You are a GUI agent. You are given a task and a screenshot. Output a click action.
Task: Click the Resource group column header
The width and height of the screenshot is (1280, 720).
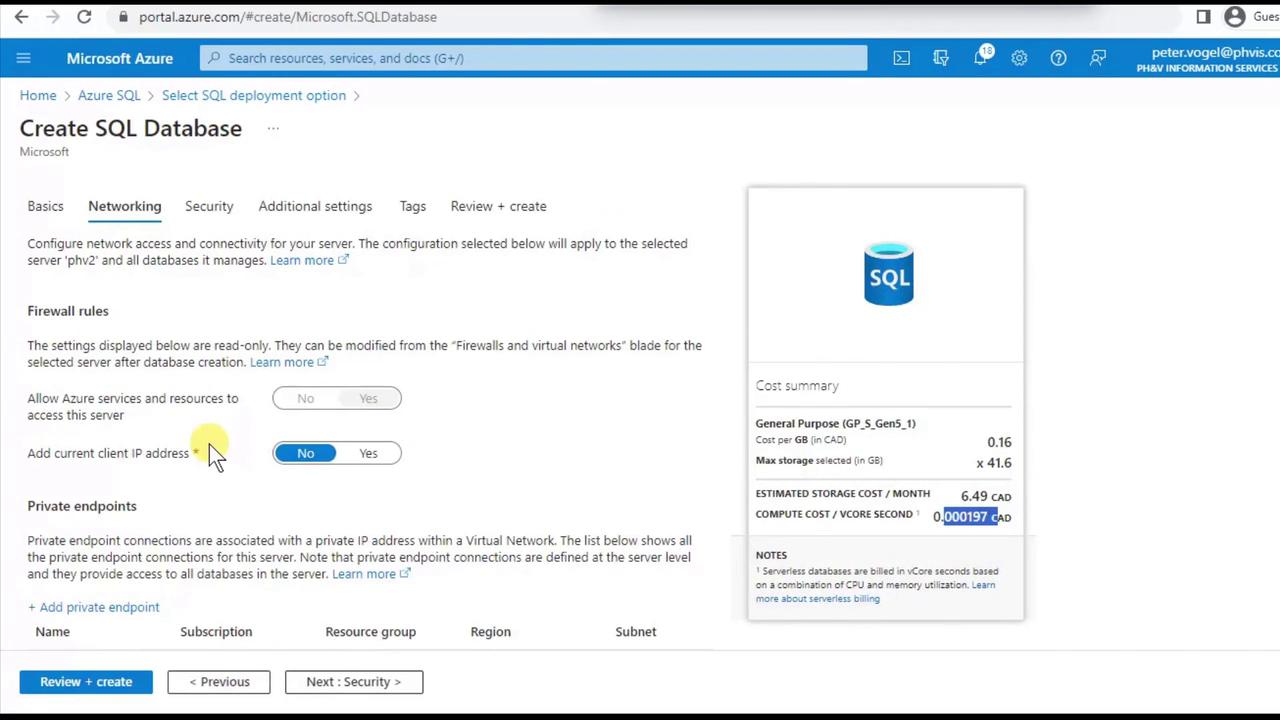point(370,632)
